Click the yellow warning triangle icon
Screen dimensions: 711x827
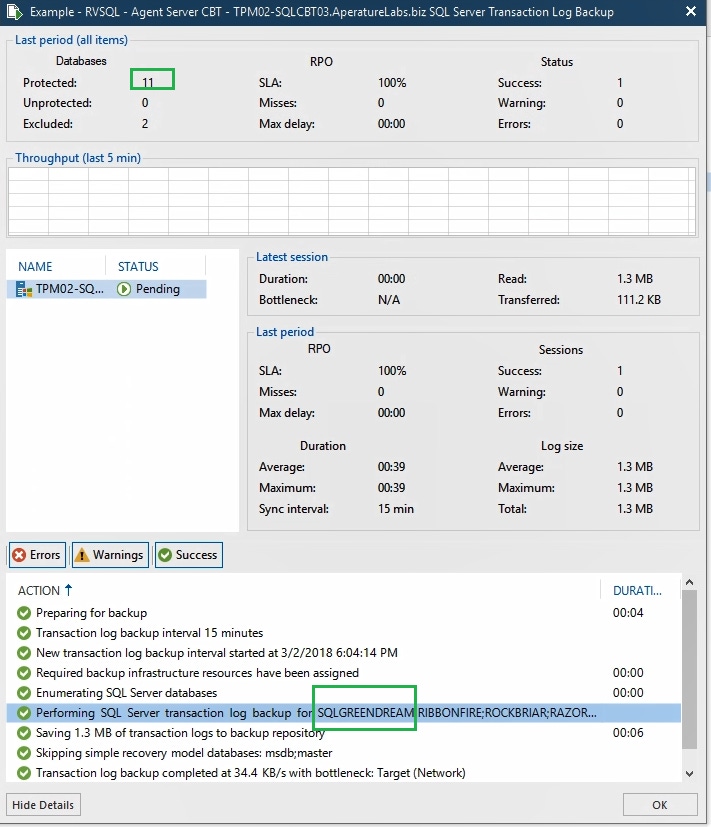click(82, 555)
